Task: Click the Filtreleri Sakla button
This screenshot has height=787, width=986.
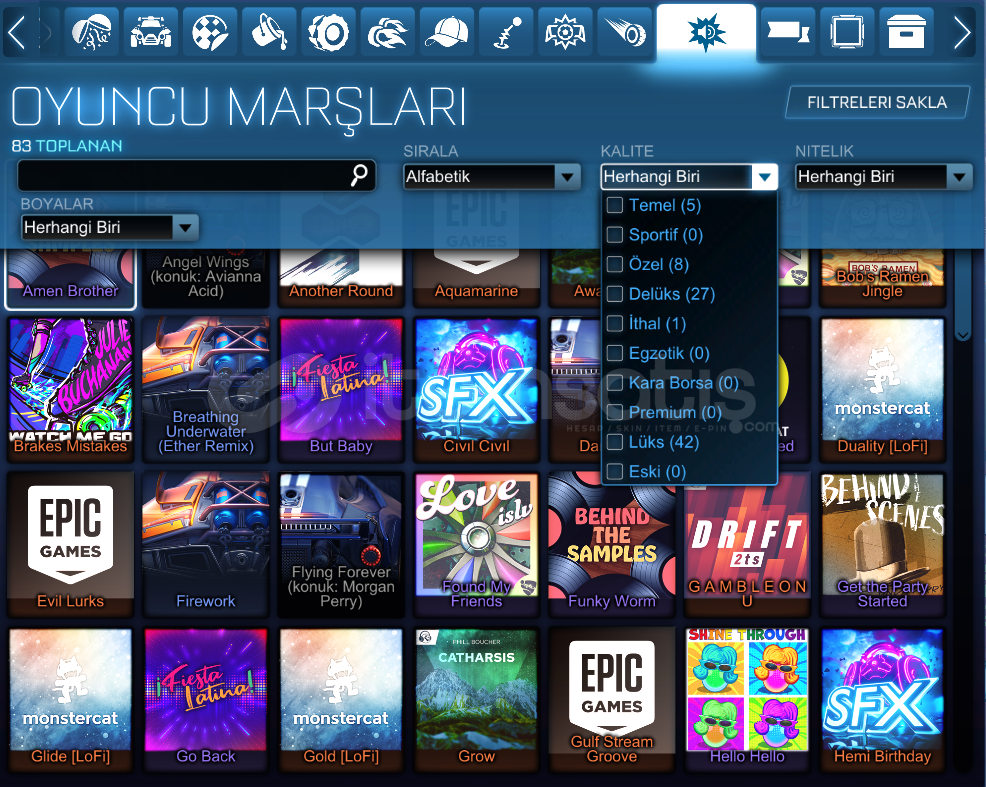Action: [x=877, y=102]
